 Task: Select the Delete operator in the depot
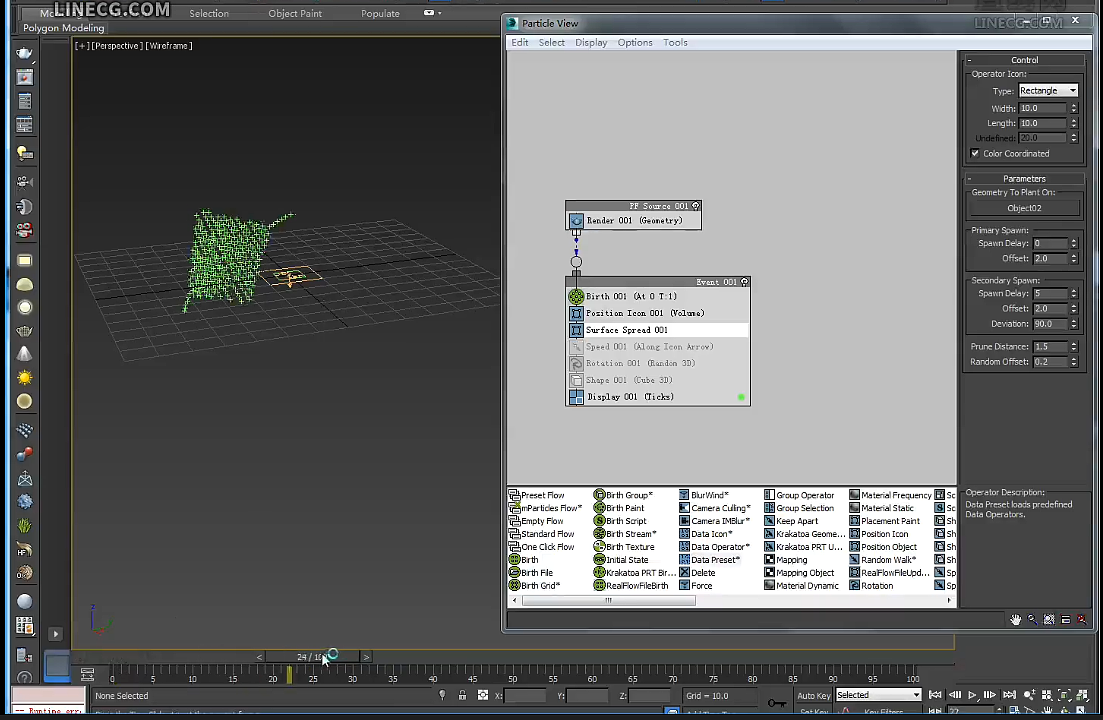[x=703, y=572]
